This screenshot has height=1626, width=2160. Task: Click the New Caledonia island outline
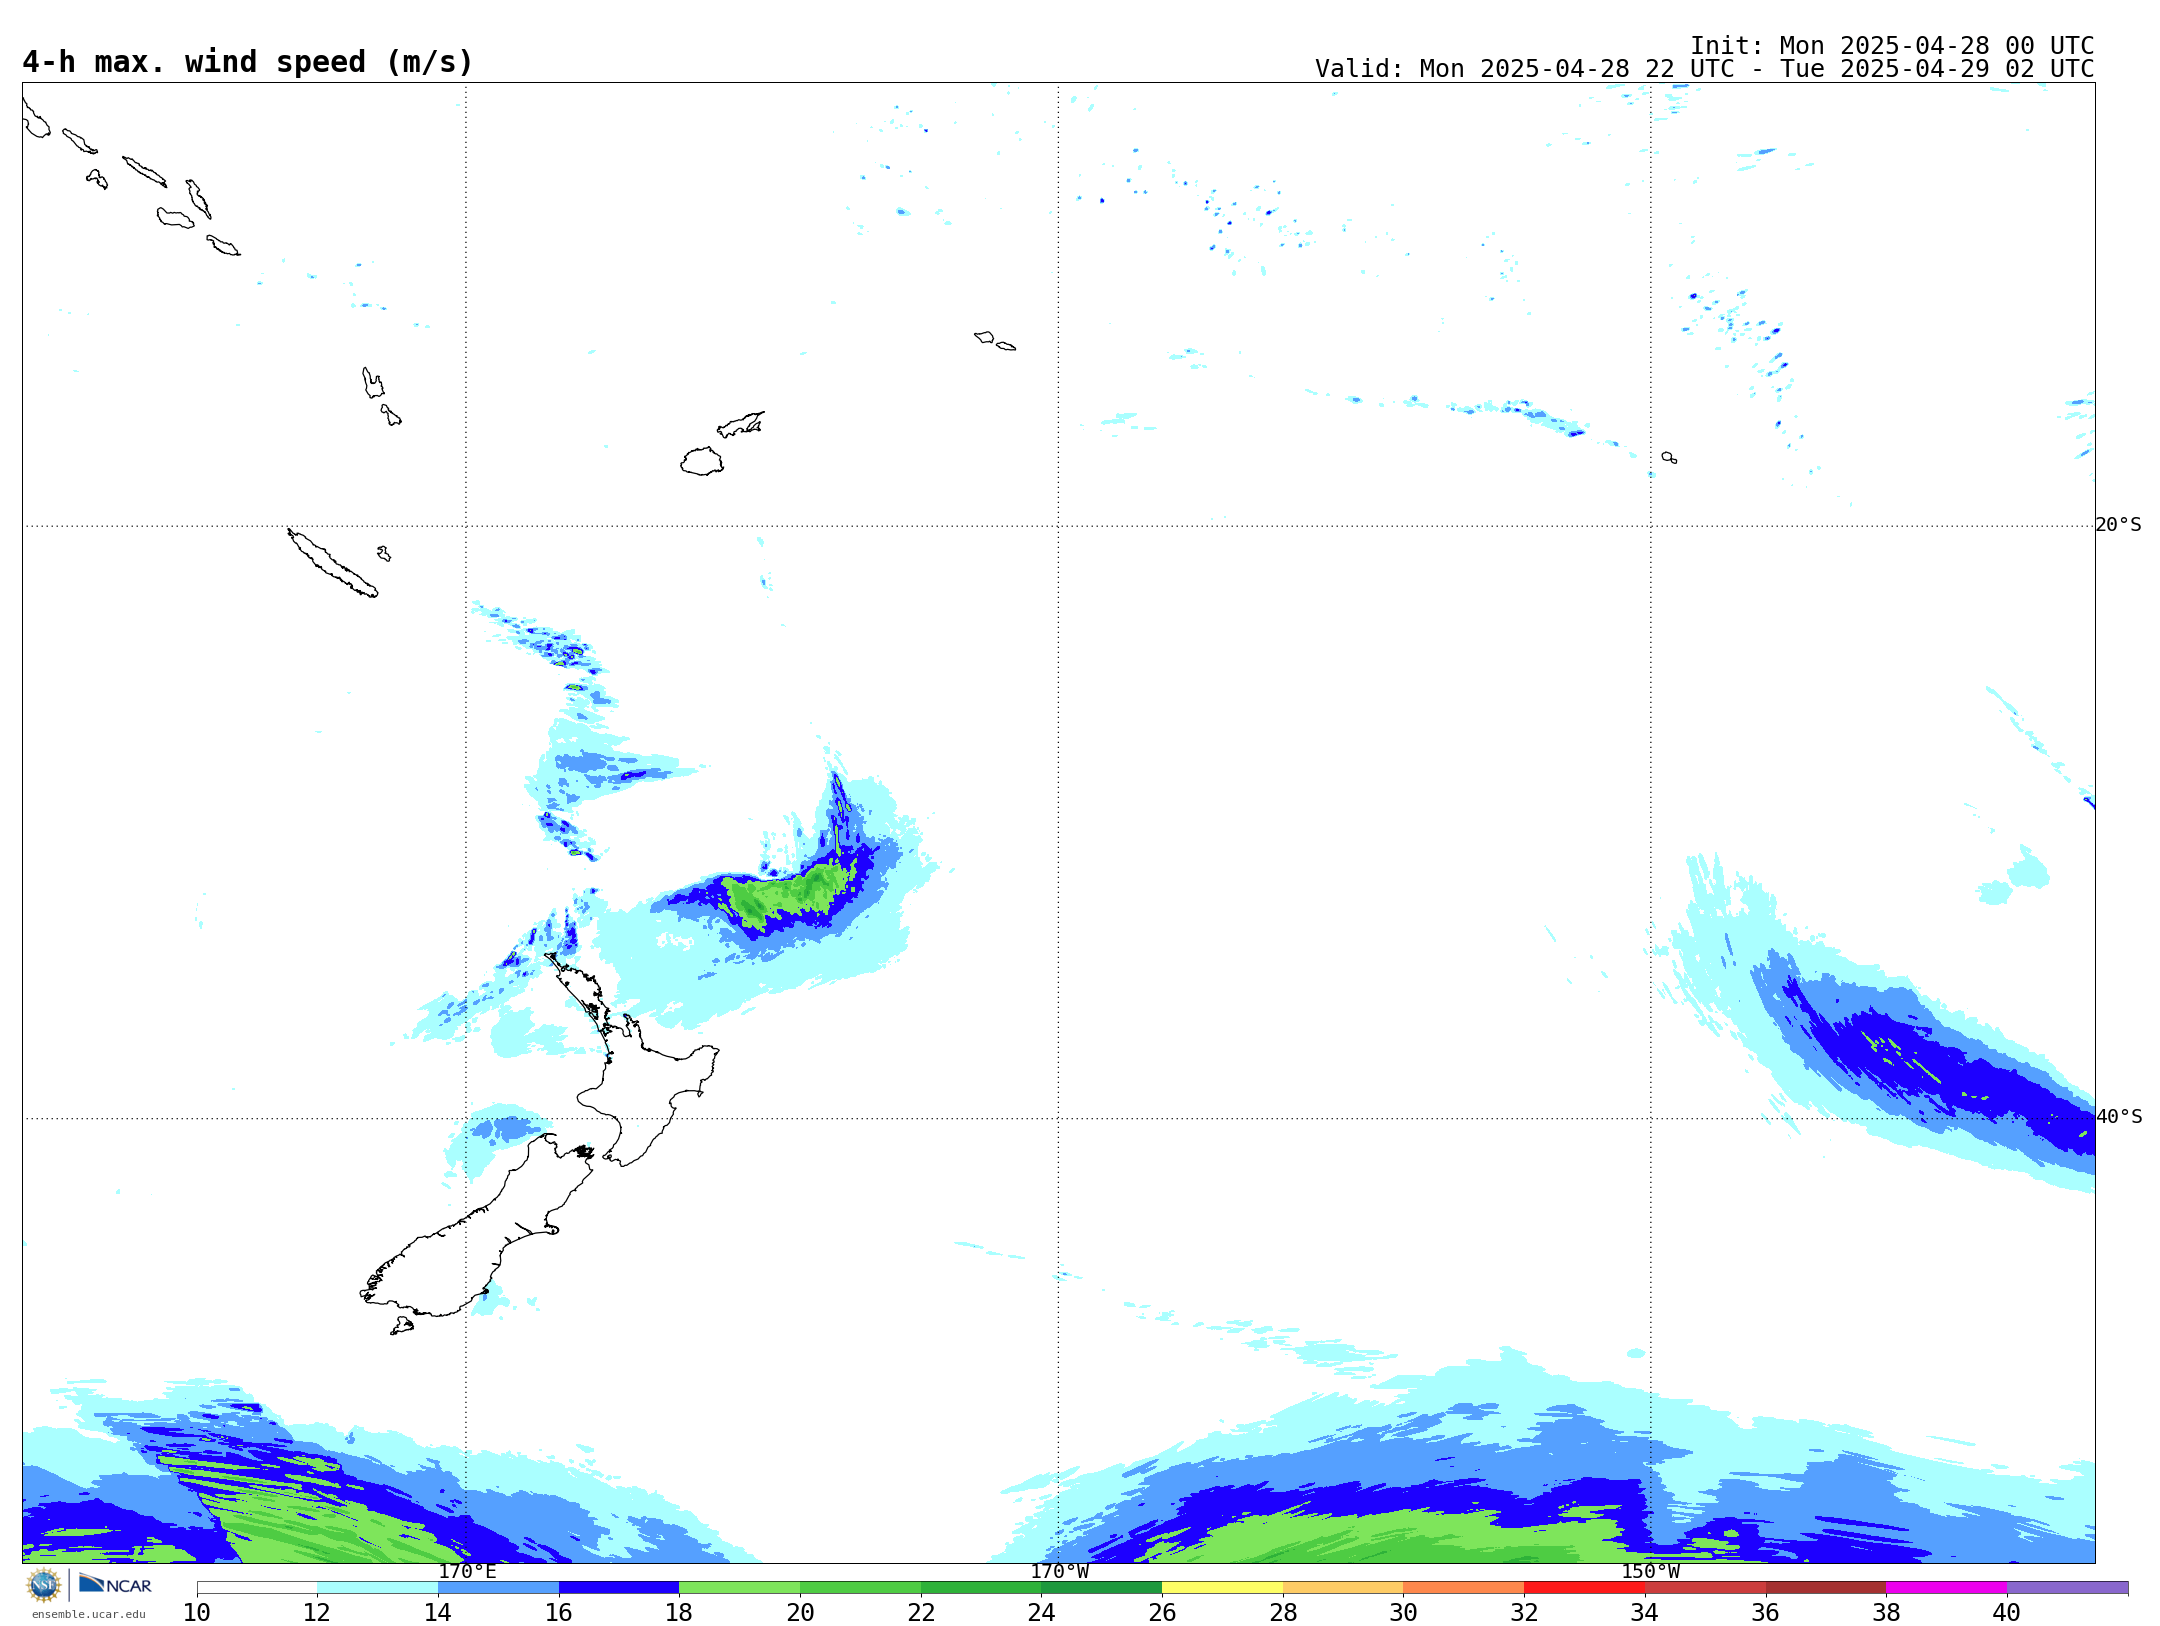click(333, 563)
